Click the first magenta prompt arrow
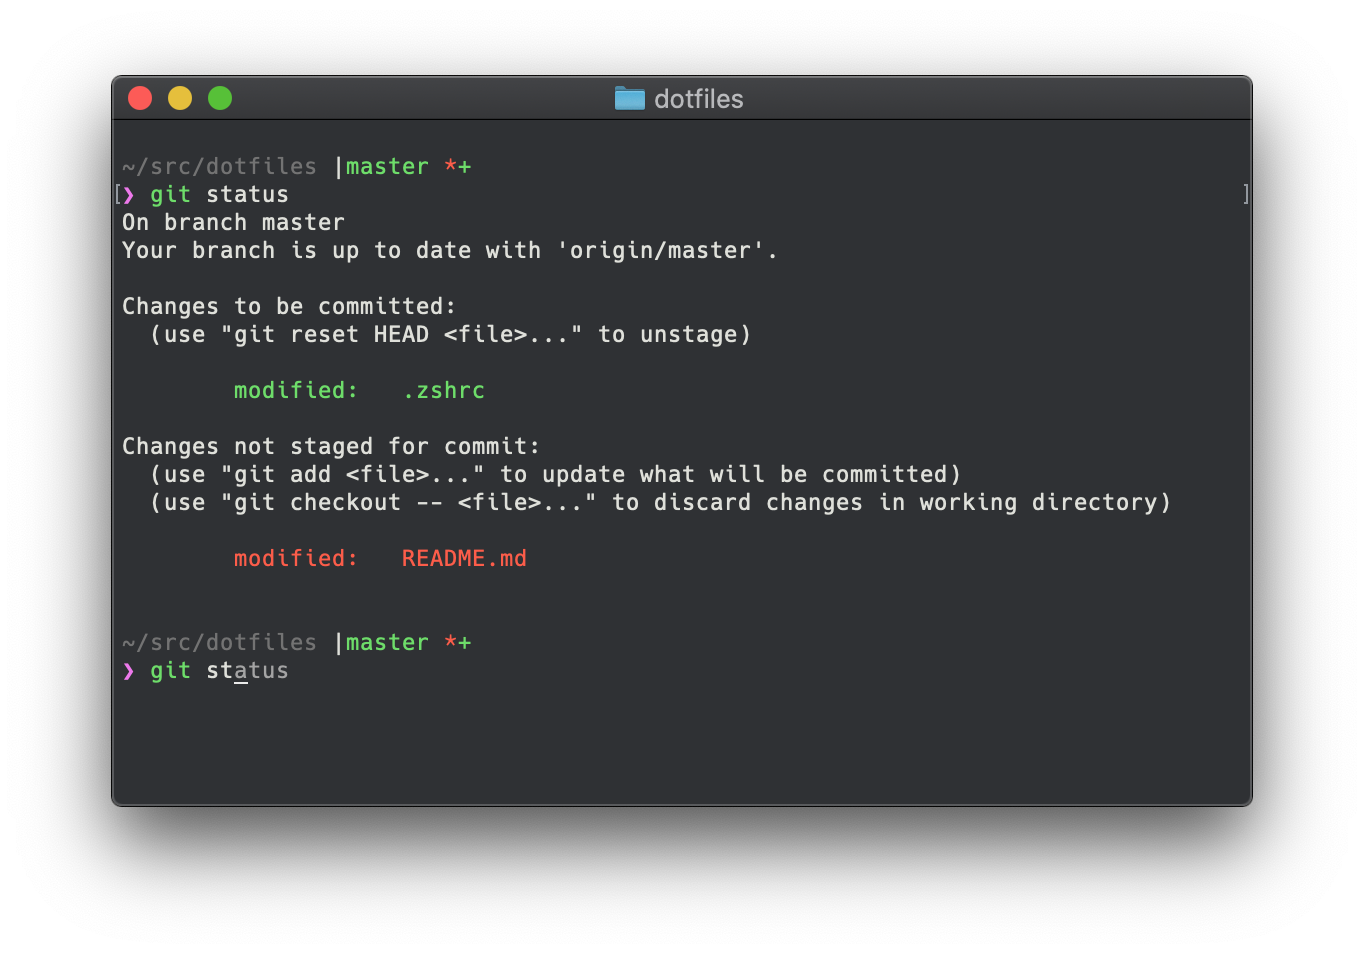This screenshot has width=1364, height=954. [128, 194]
